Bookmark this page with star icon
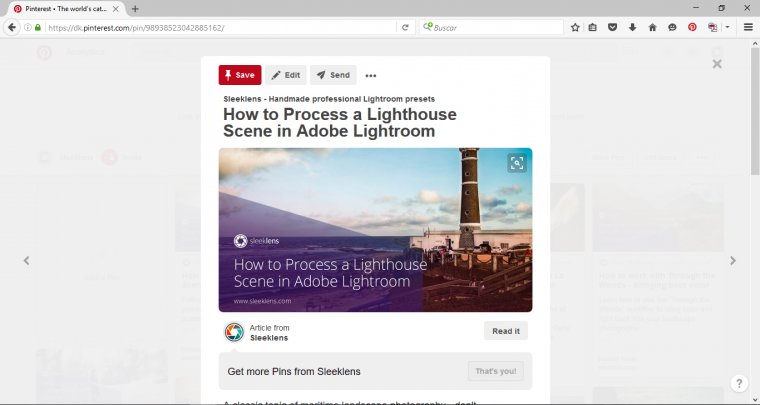Screen dimensions: 760x405 (575, 28)
